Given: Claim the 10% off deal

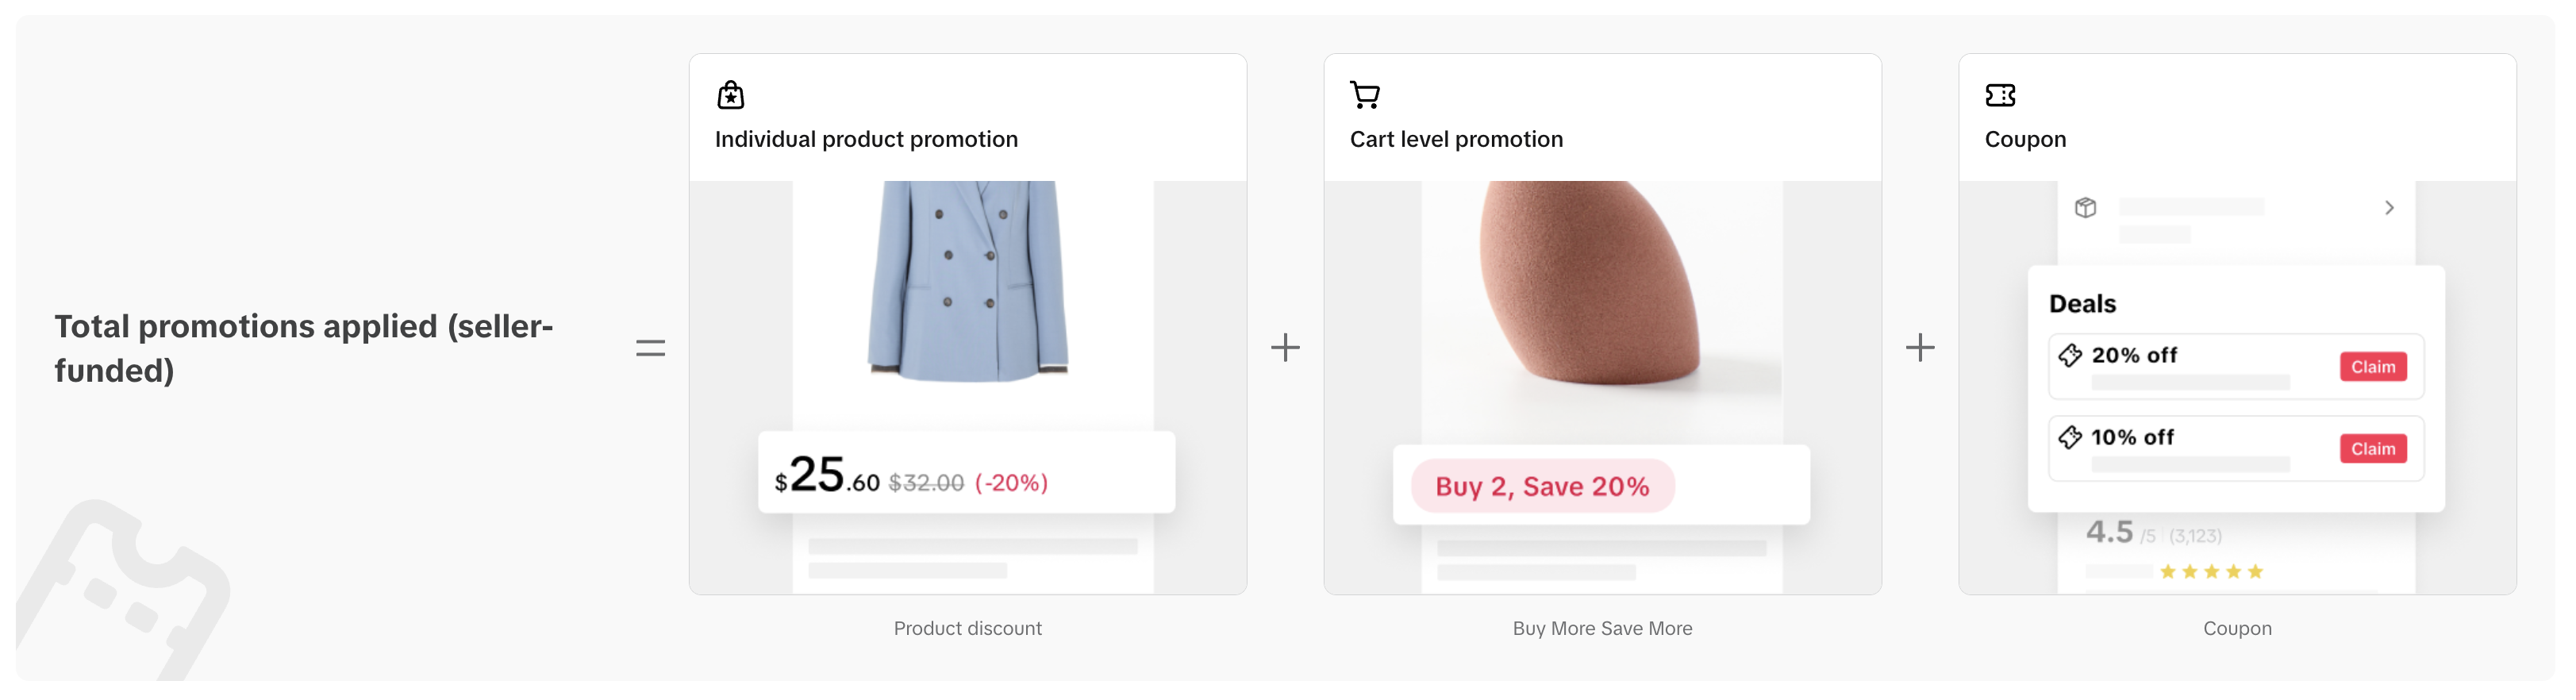Looking at the screenshot, I should pos(2372,449).
